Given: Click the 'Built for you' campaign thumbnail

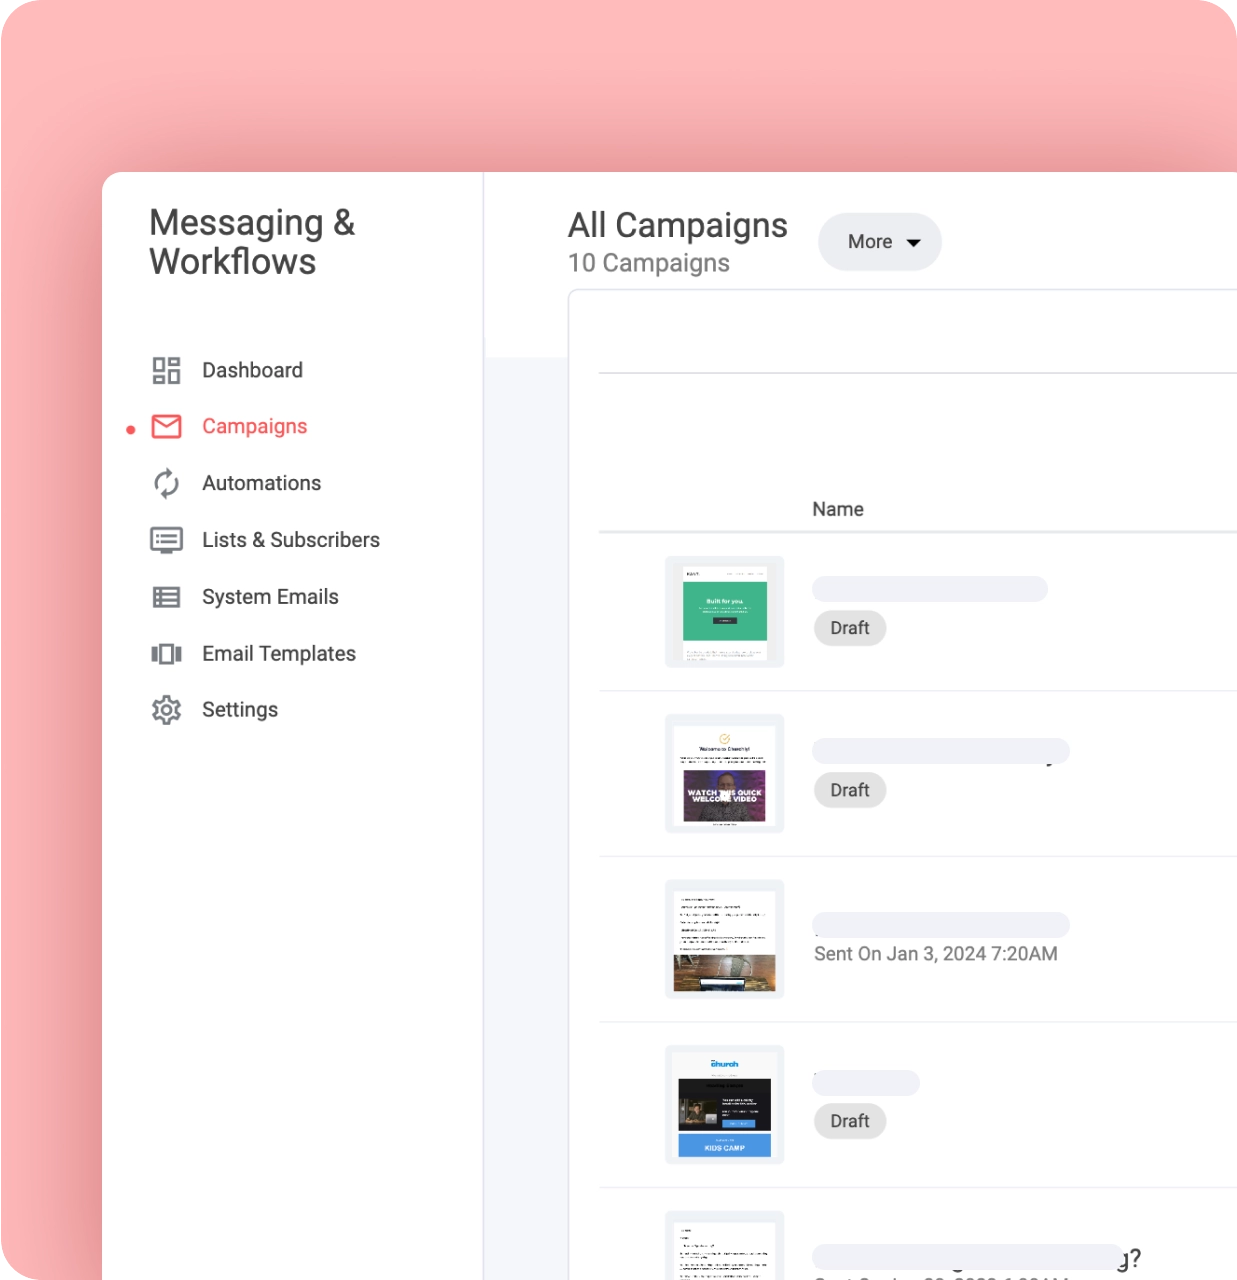Looking at the screenshot, I should coord(723,611).
